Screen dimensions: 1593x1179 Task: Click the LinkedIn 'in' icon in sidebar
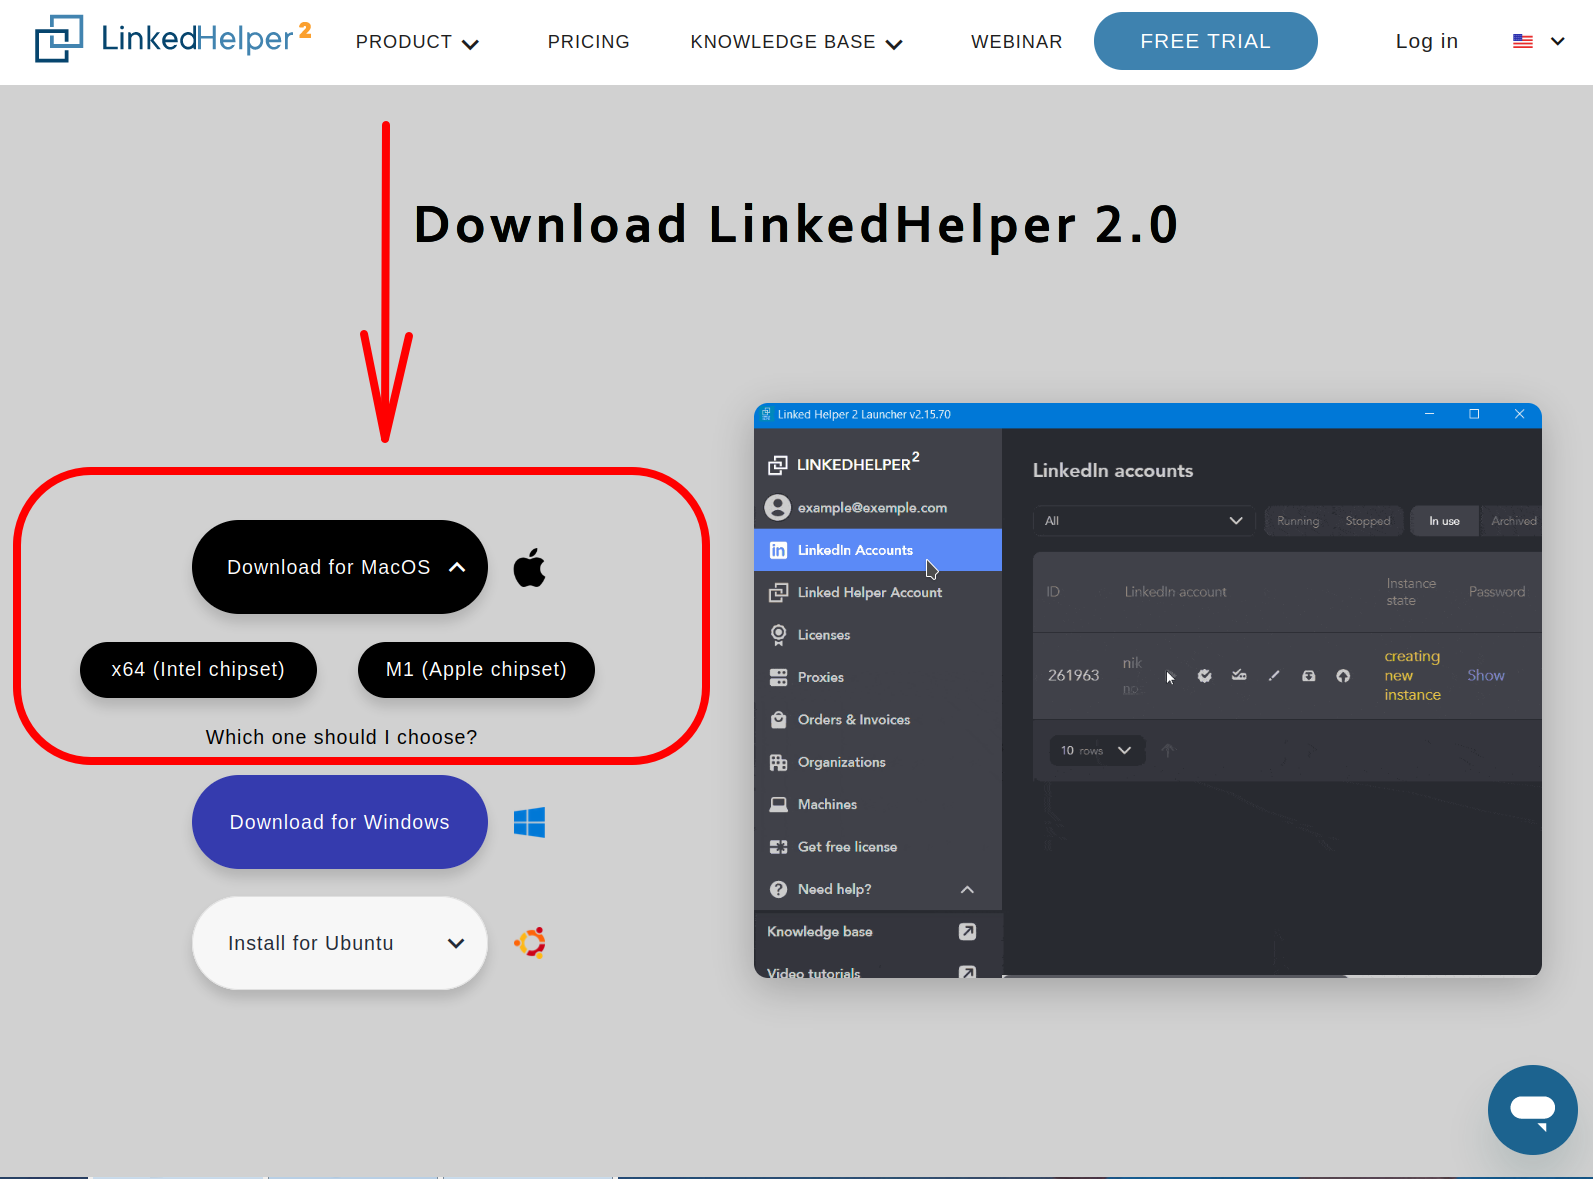pyautogui.click(x=778, y=550)
